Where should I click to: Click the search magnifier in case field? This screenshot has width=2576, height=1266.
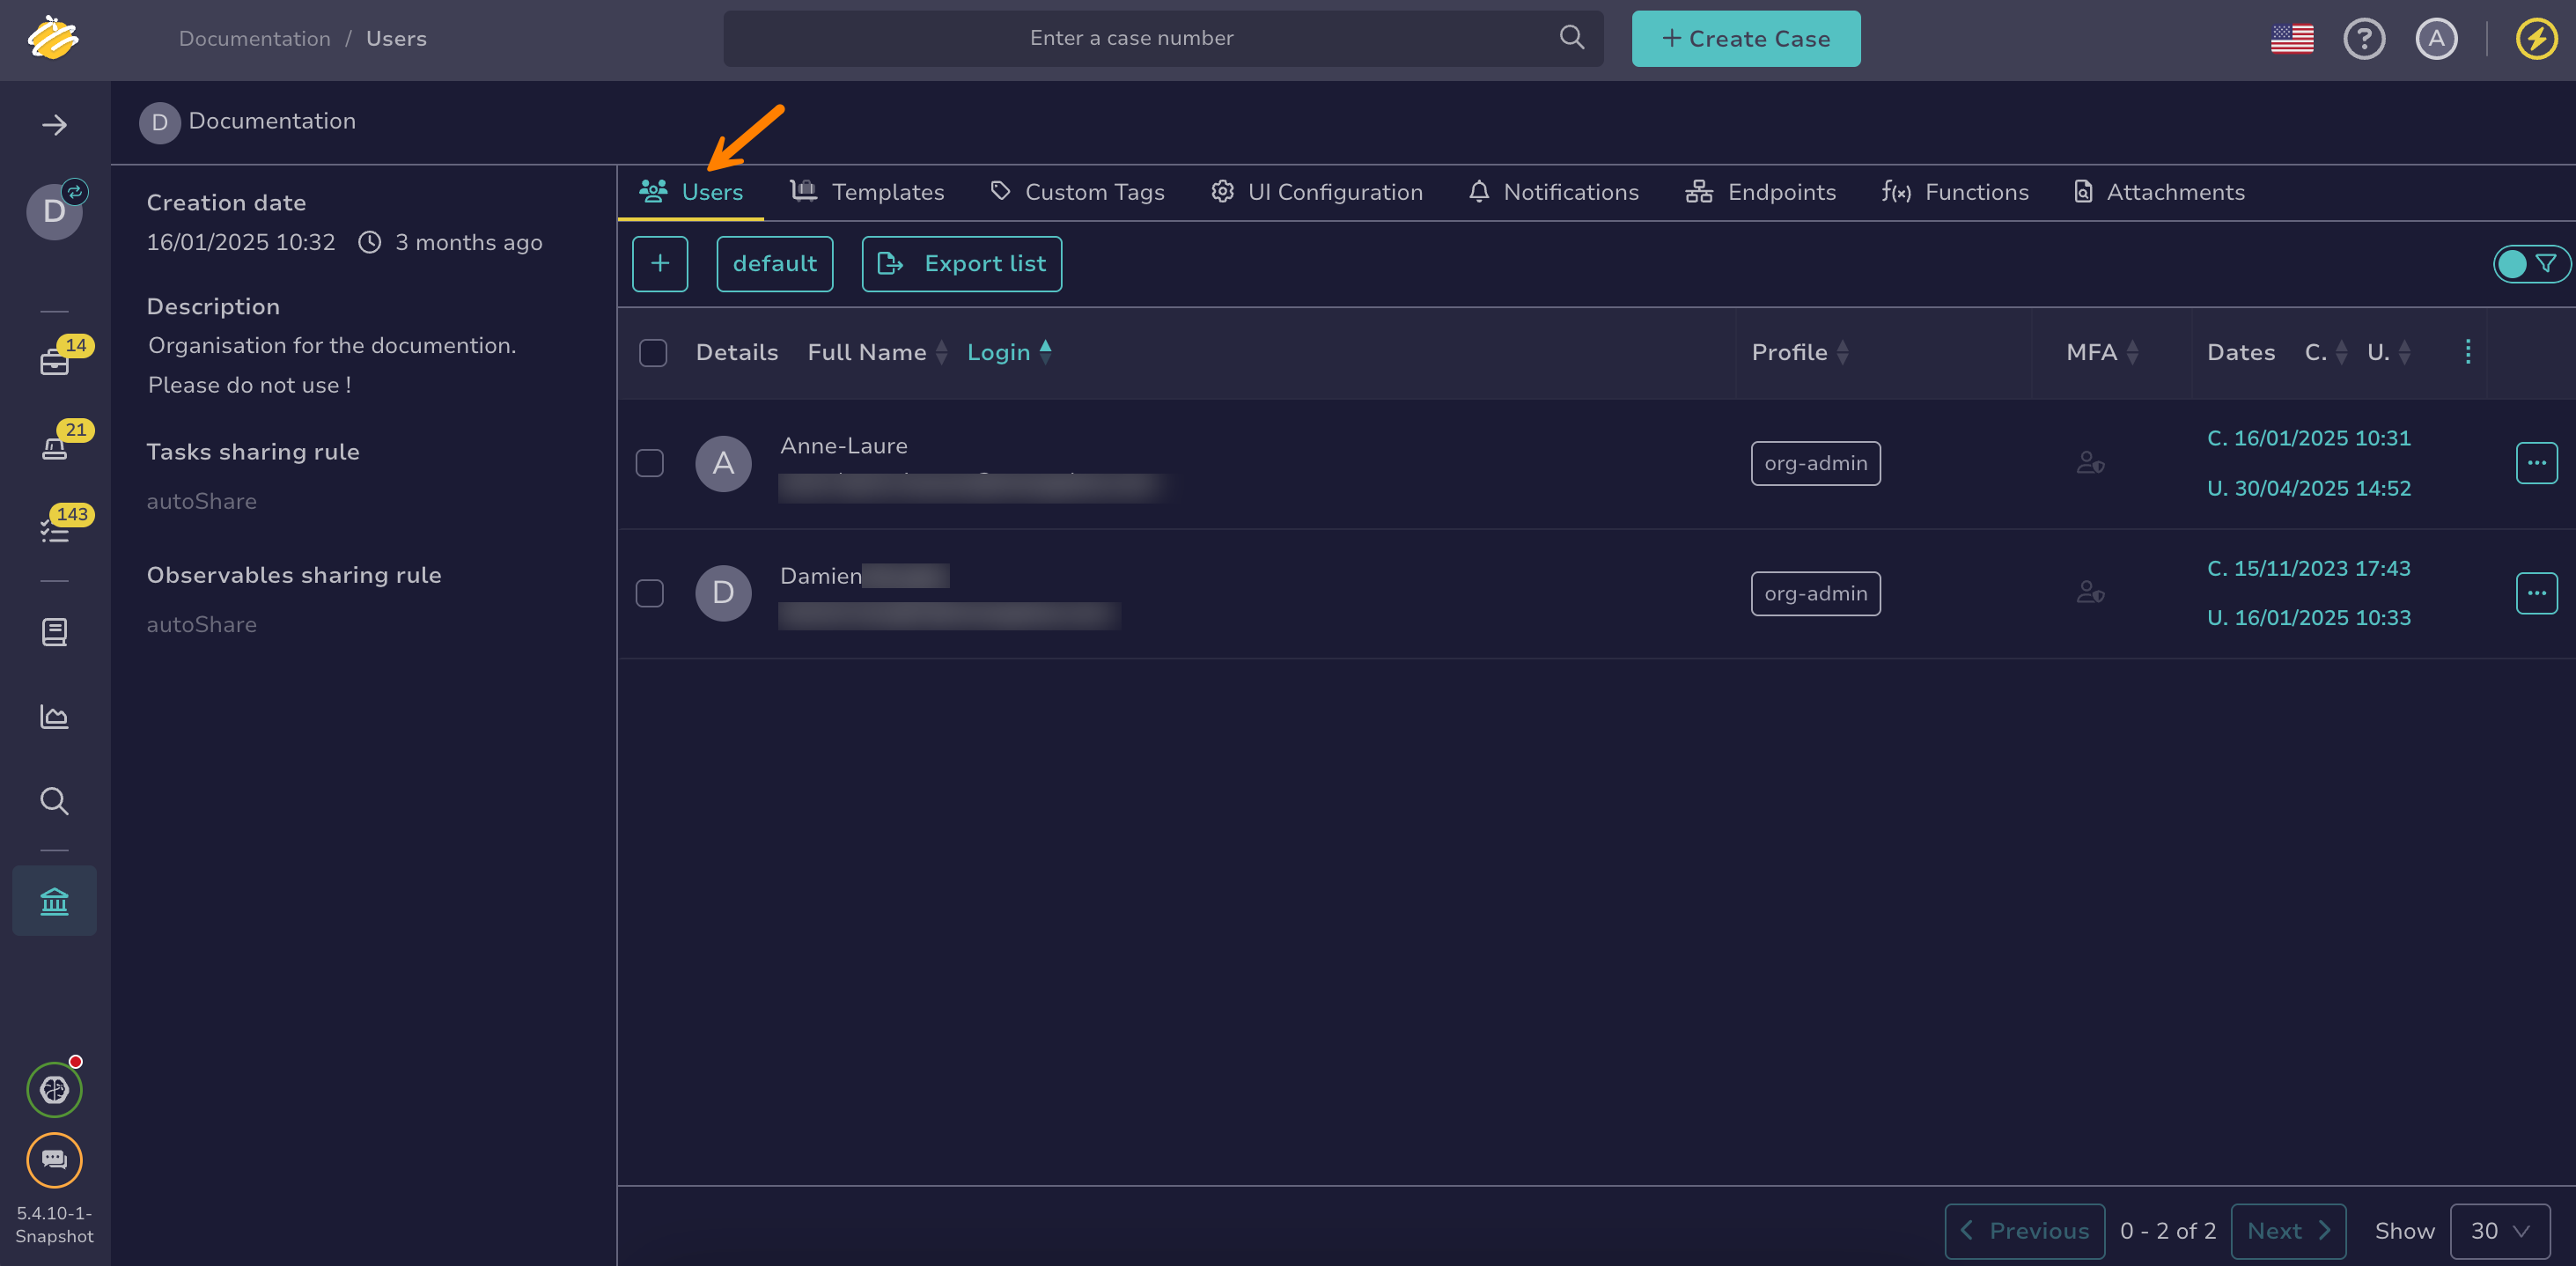pyautogui.click(x=1571, y=38)
